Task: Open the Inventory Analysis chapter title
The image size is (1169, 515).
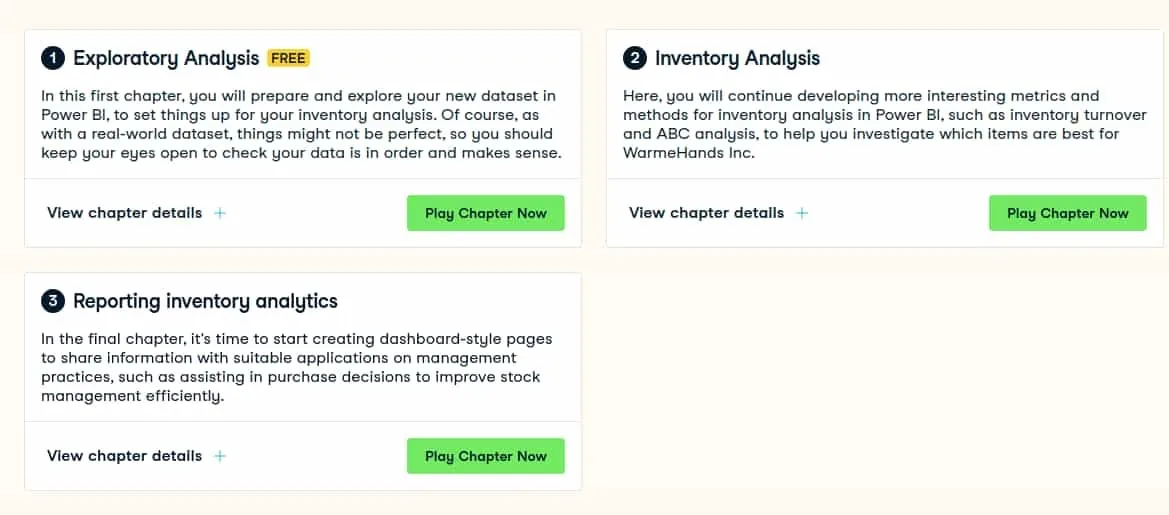Action: point(737,58)
